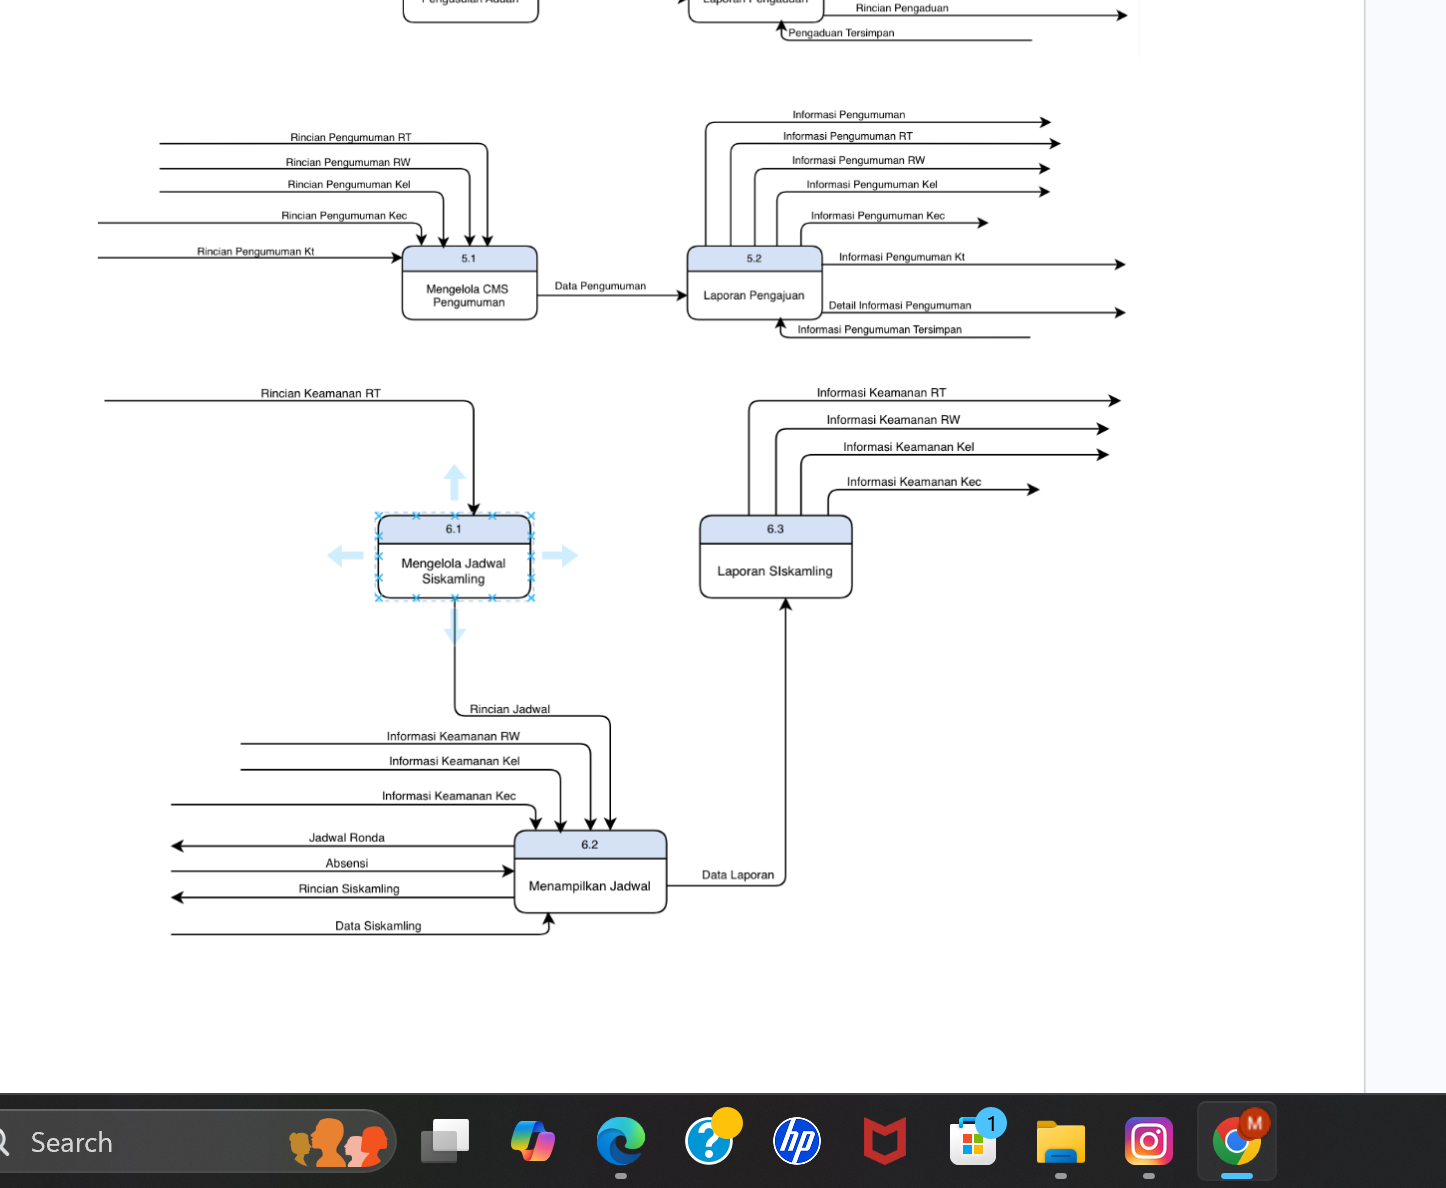Open Copilot from the taskbar
Image resolution: width=1446 pixels, height=1188 pixels.
pos(532,1141)
